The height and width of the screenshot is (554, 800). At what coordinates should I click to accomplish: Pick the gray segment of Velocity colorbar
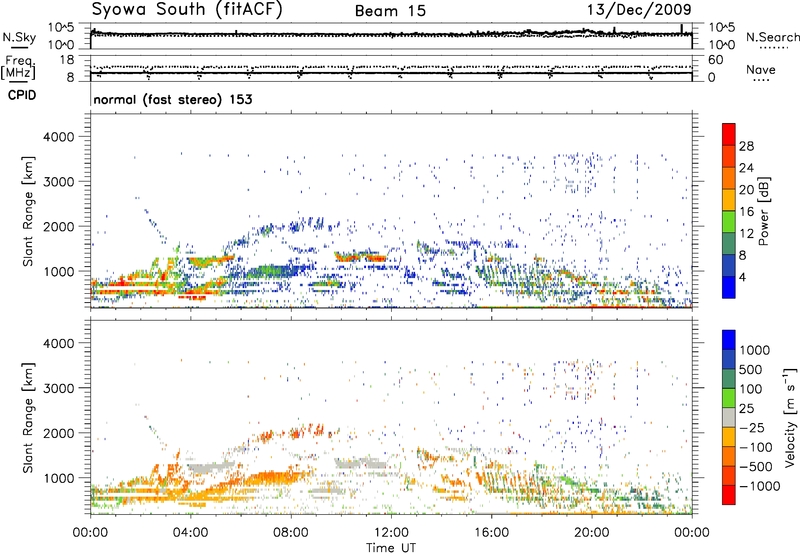click(729, 418)
